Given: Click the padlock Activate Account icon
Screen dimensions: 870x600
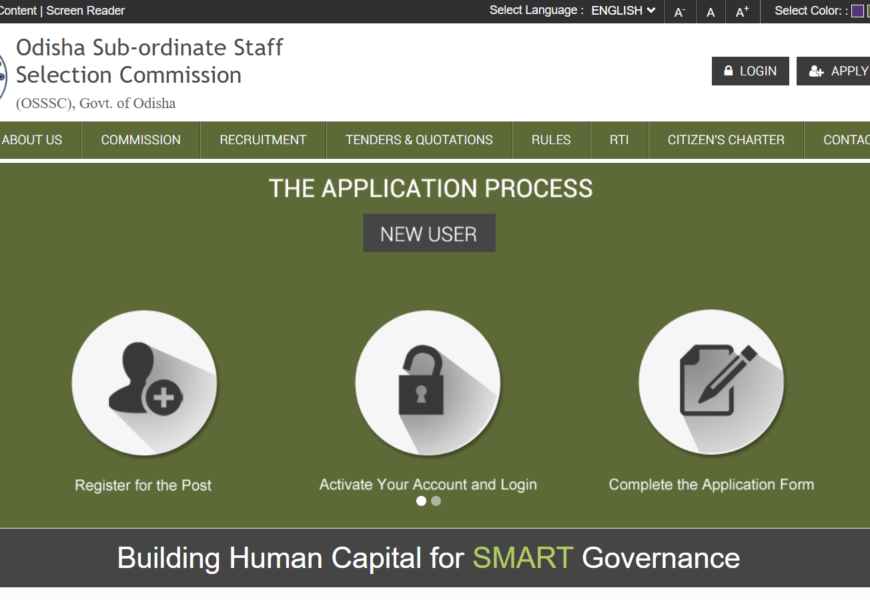Looking at the screenshot, I should click(427, 384).
